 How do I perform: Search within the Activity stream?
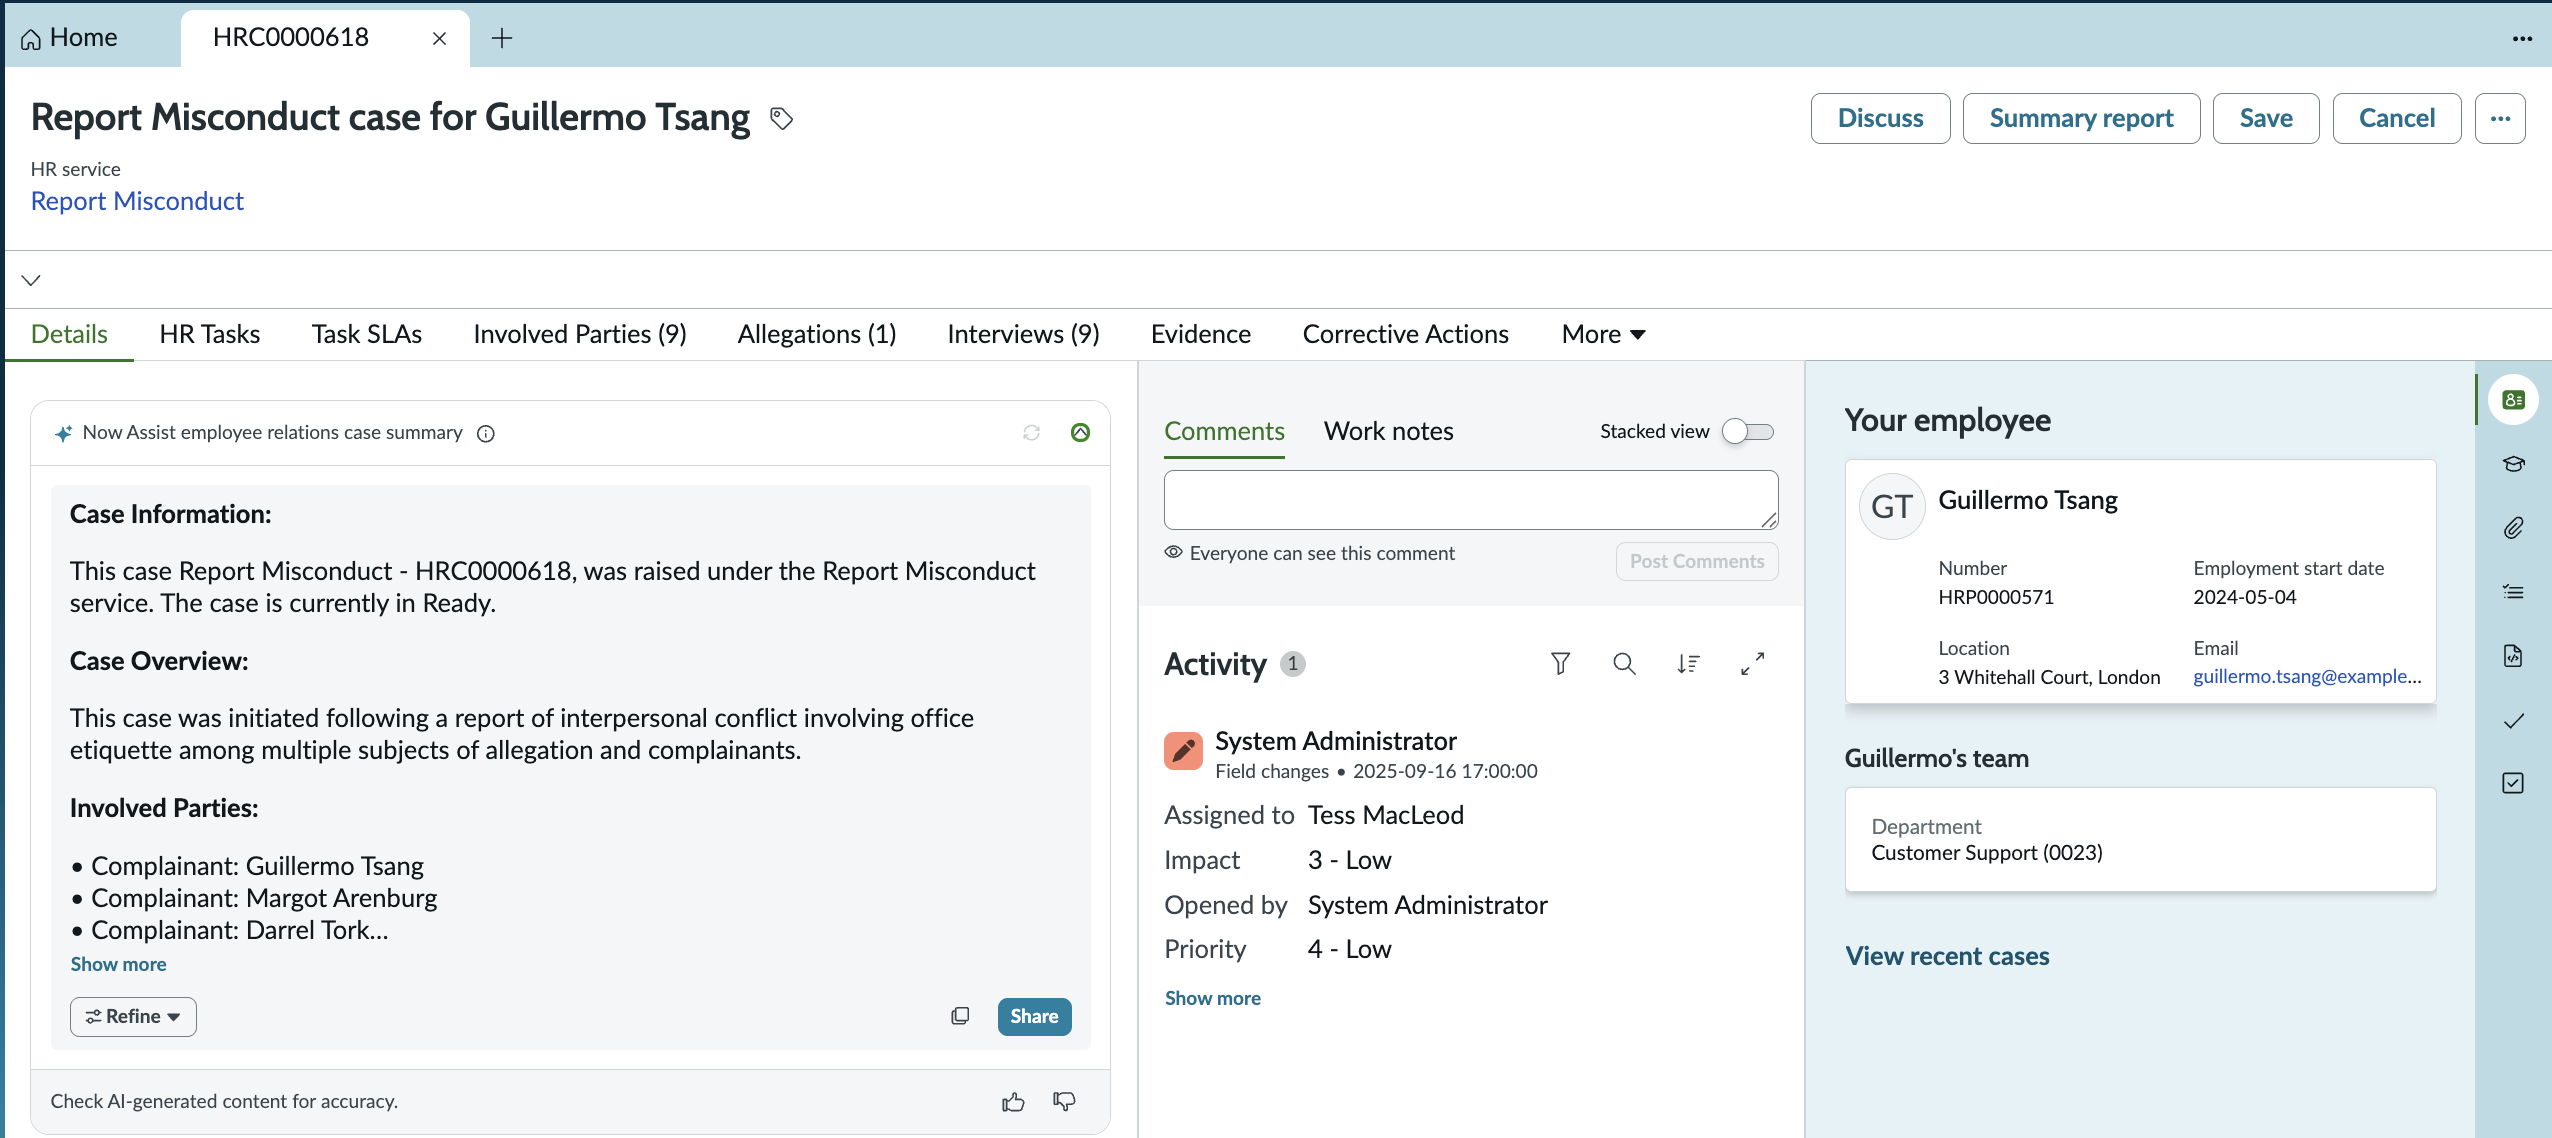(1624, 663)
